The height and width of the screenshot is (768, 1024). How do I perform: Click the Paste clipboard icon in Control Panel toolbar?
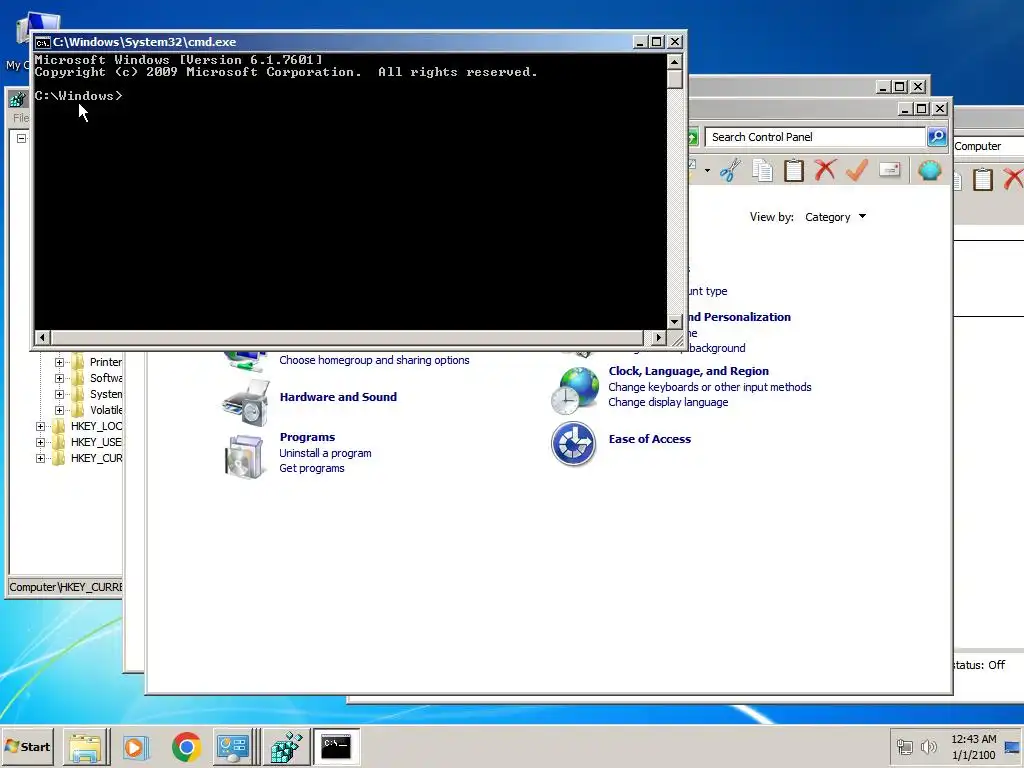(793, 170)
